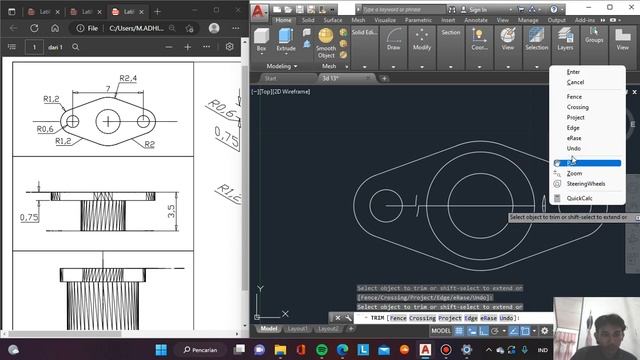Switch to the Surface ribbon tab
640x360 pixels.
333,20
